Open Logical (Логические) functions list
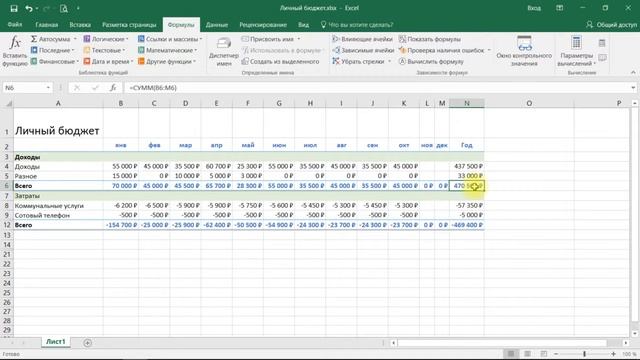Screen dimensions: 640x360 tap(106, 39)
